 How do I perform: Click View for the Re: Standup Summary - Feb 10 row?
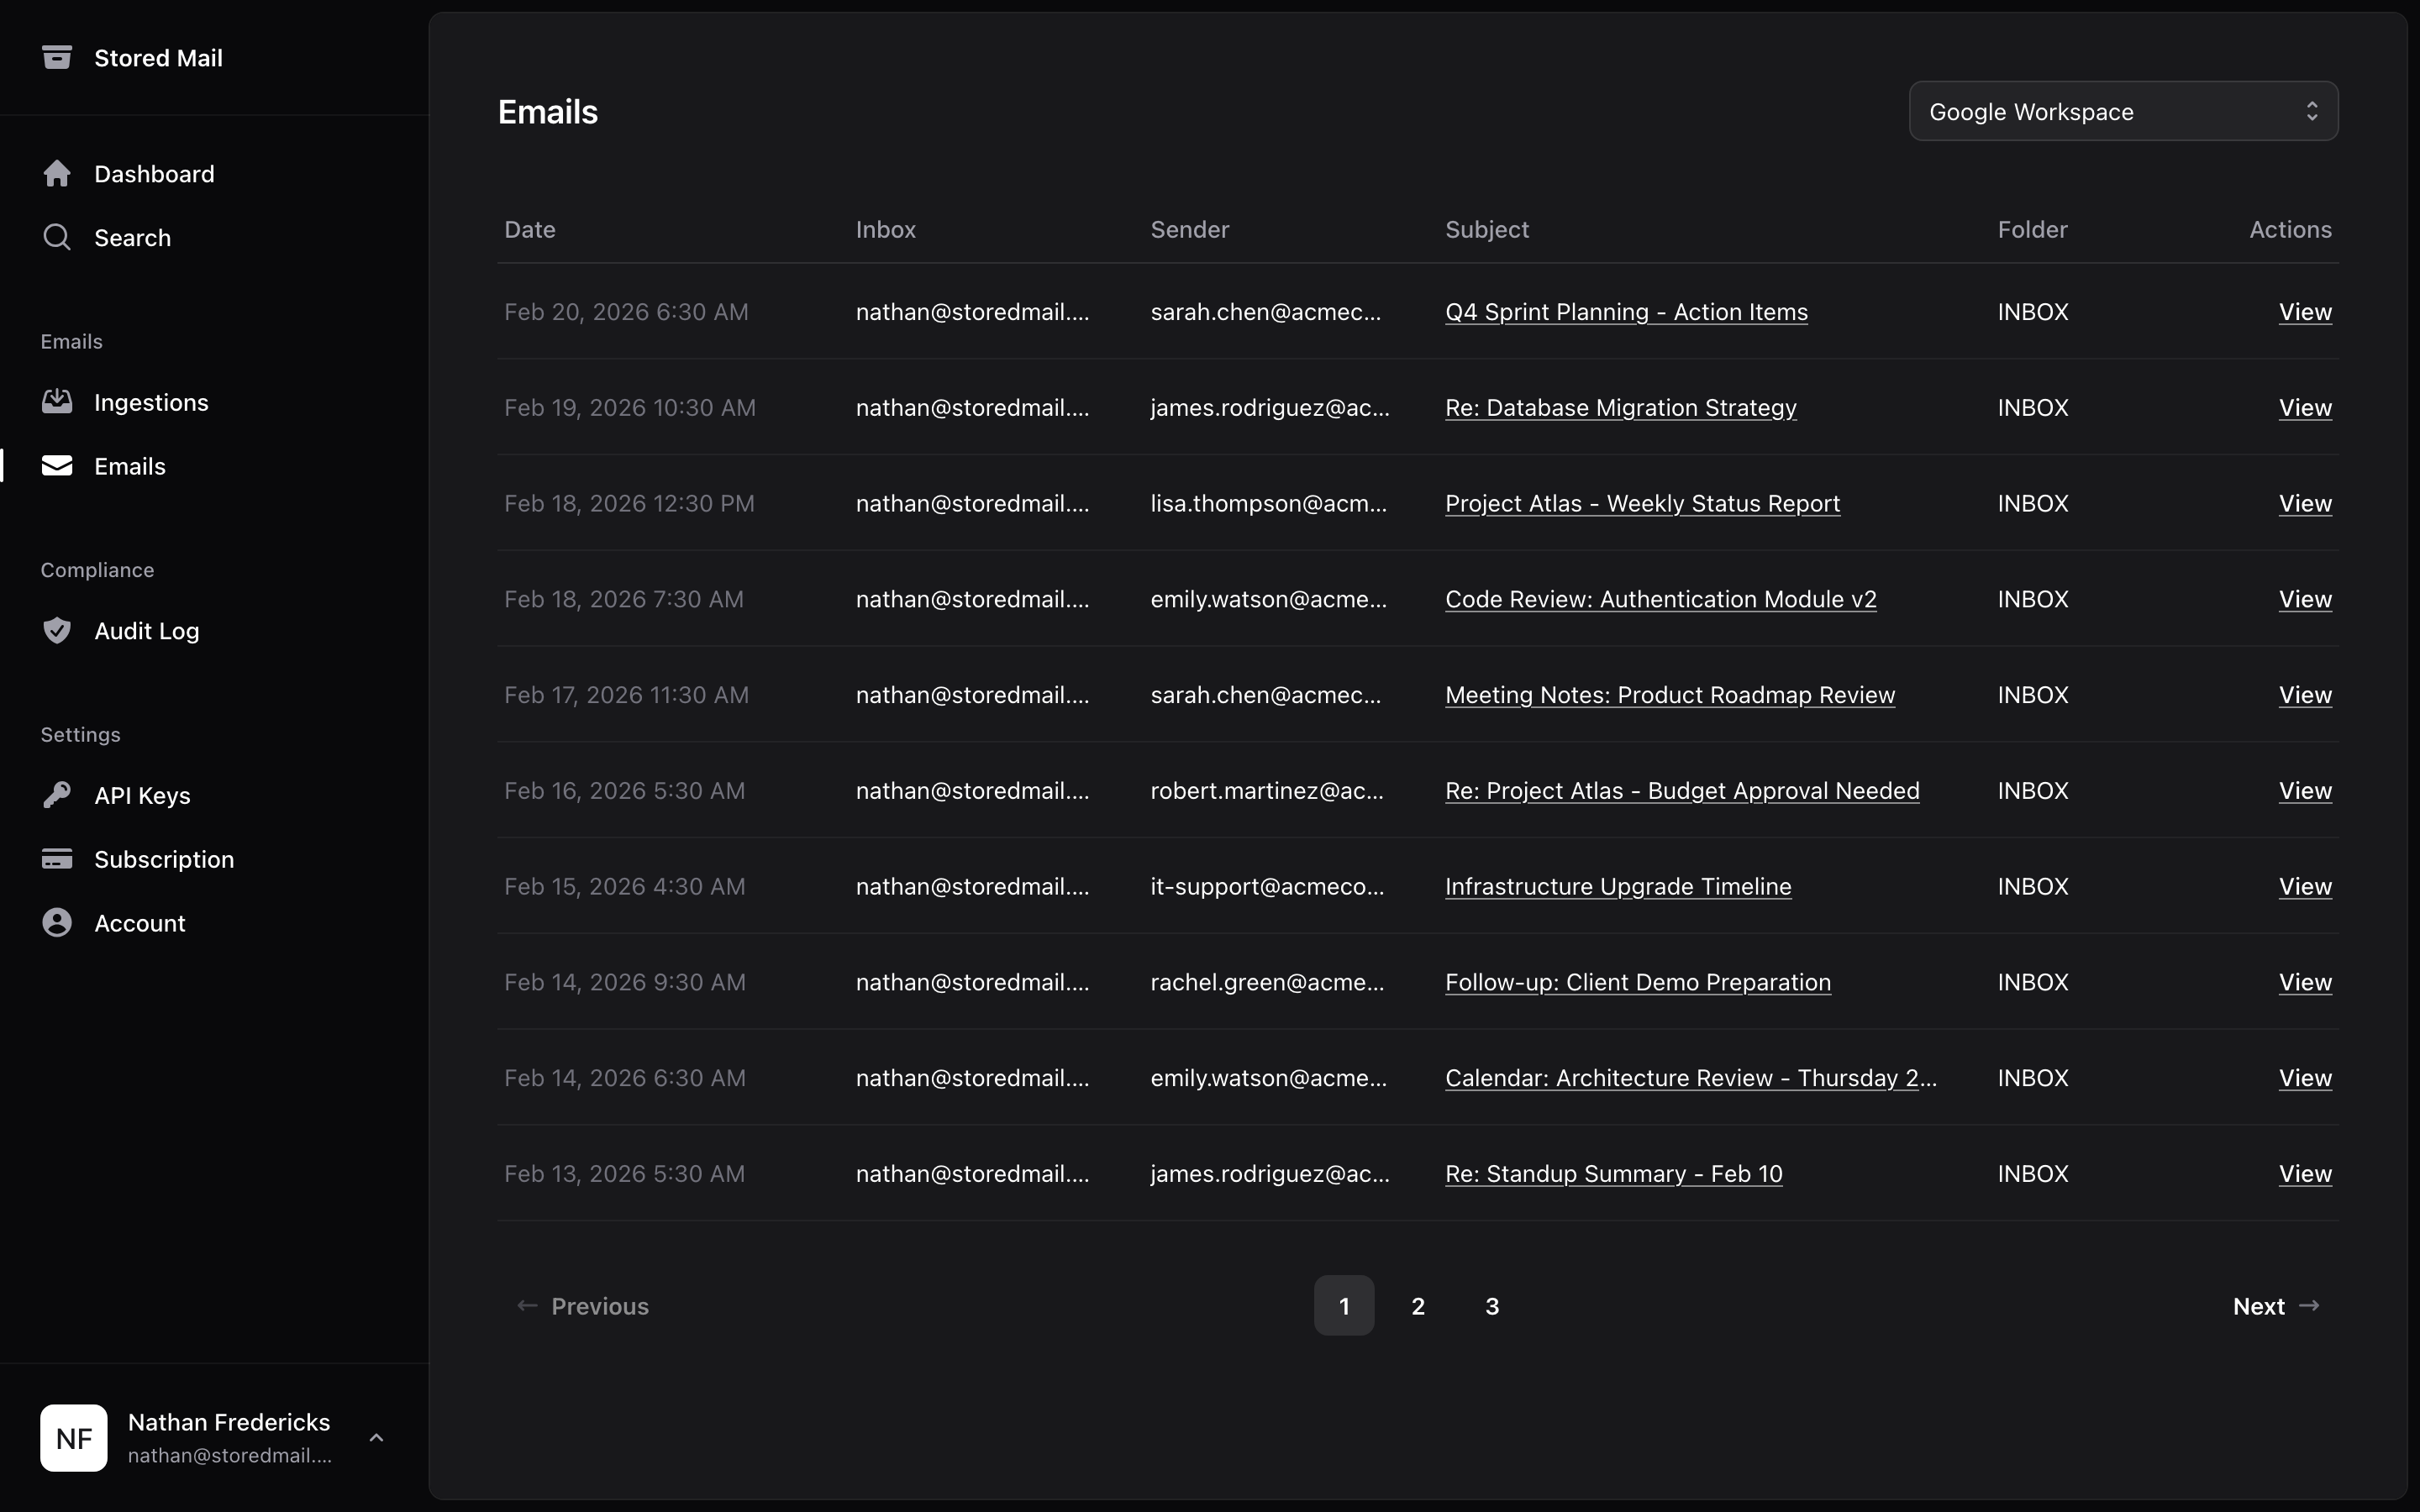(2305, 1174)
